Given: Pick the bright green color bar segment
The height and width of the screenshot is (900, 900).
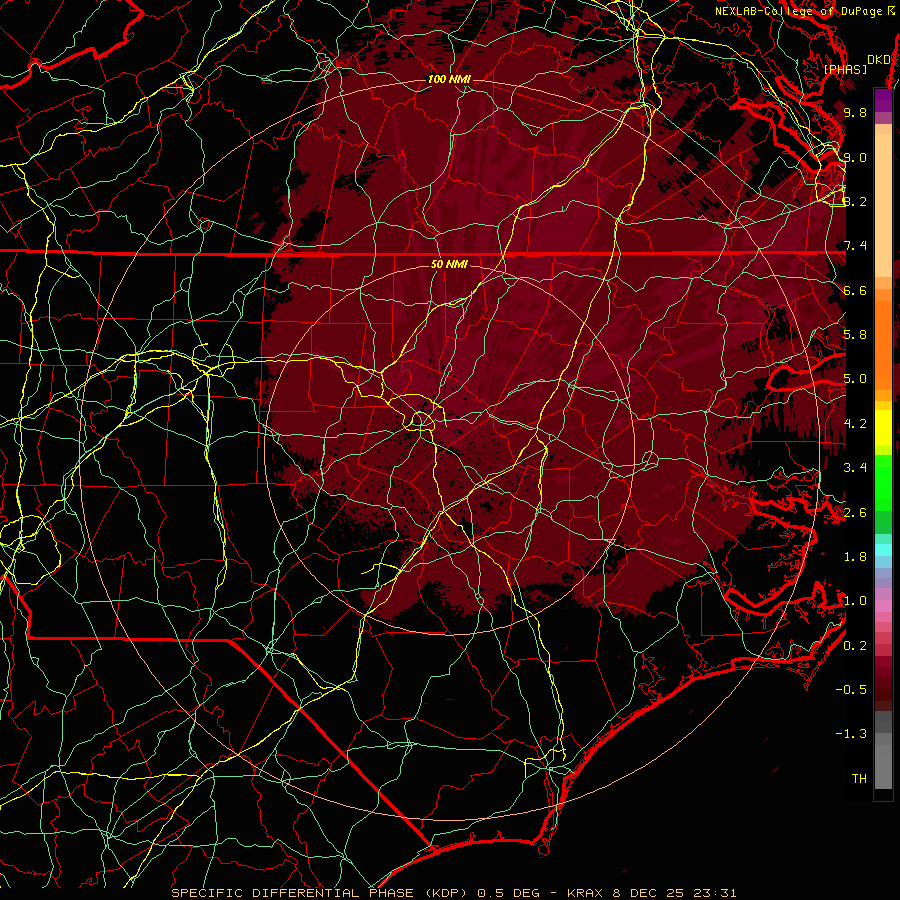Looking at the screenshot, I should click(883, 482).
